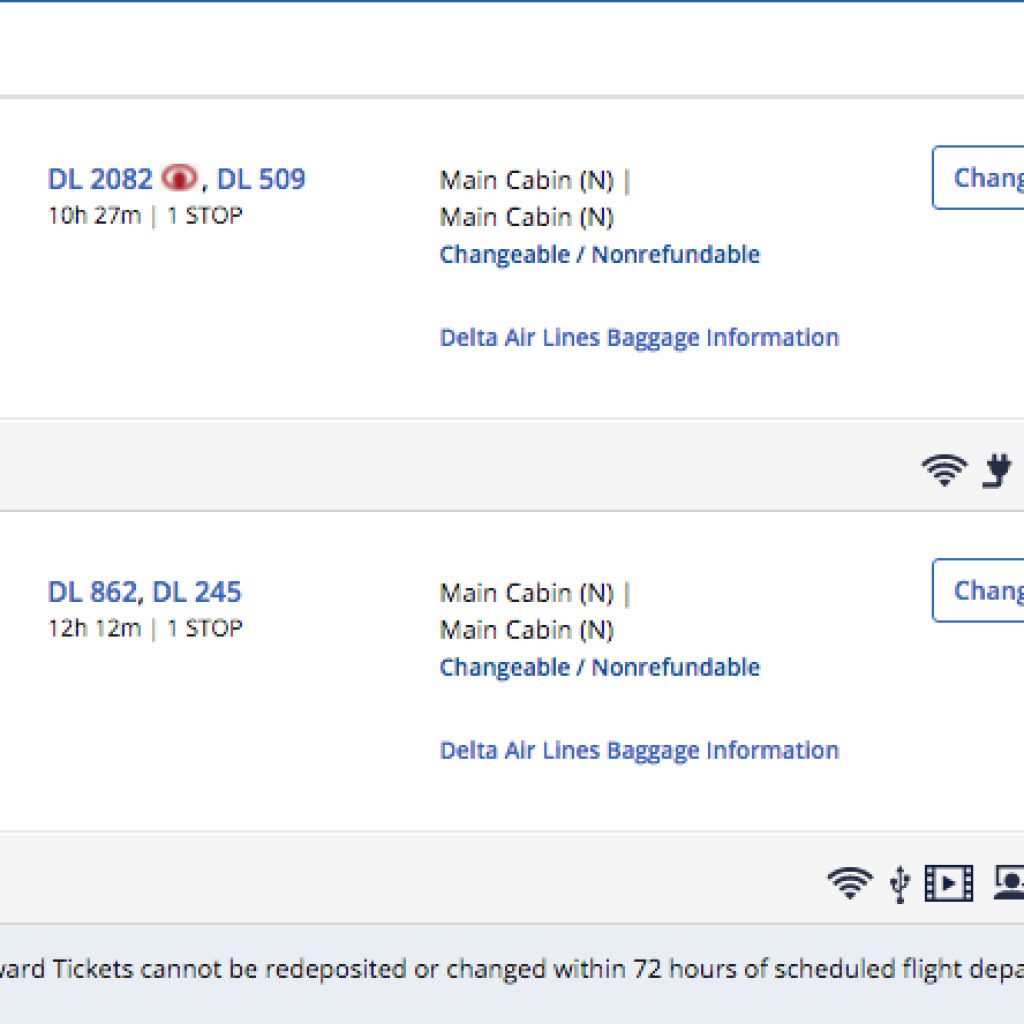Viewport: 1024px width, 1024px height.
Task: Open first Changeable / Nonrefundable fare rules link
Action: [600, 254]
